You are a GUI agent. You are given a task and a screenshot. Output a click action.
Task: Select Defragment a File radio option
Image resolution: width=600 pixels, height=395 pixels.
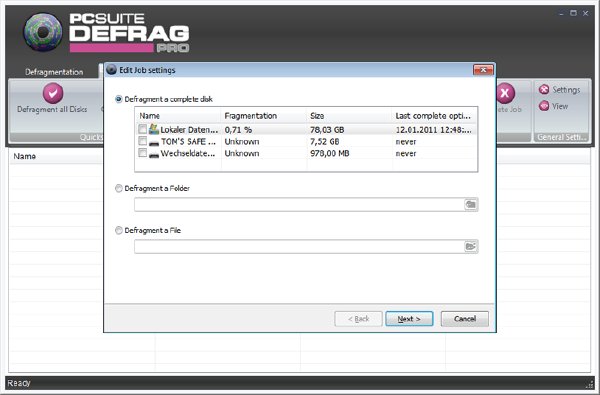pyautogui.click(x=119, y=230)
